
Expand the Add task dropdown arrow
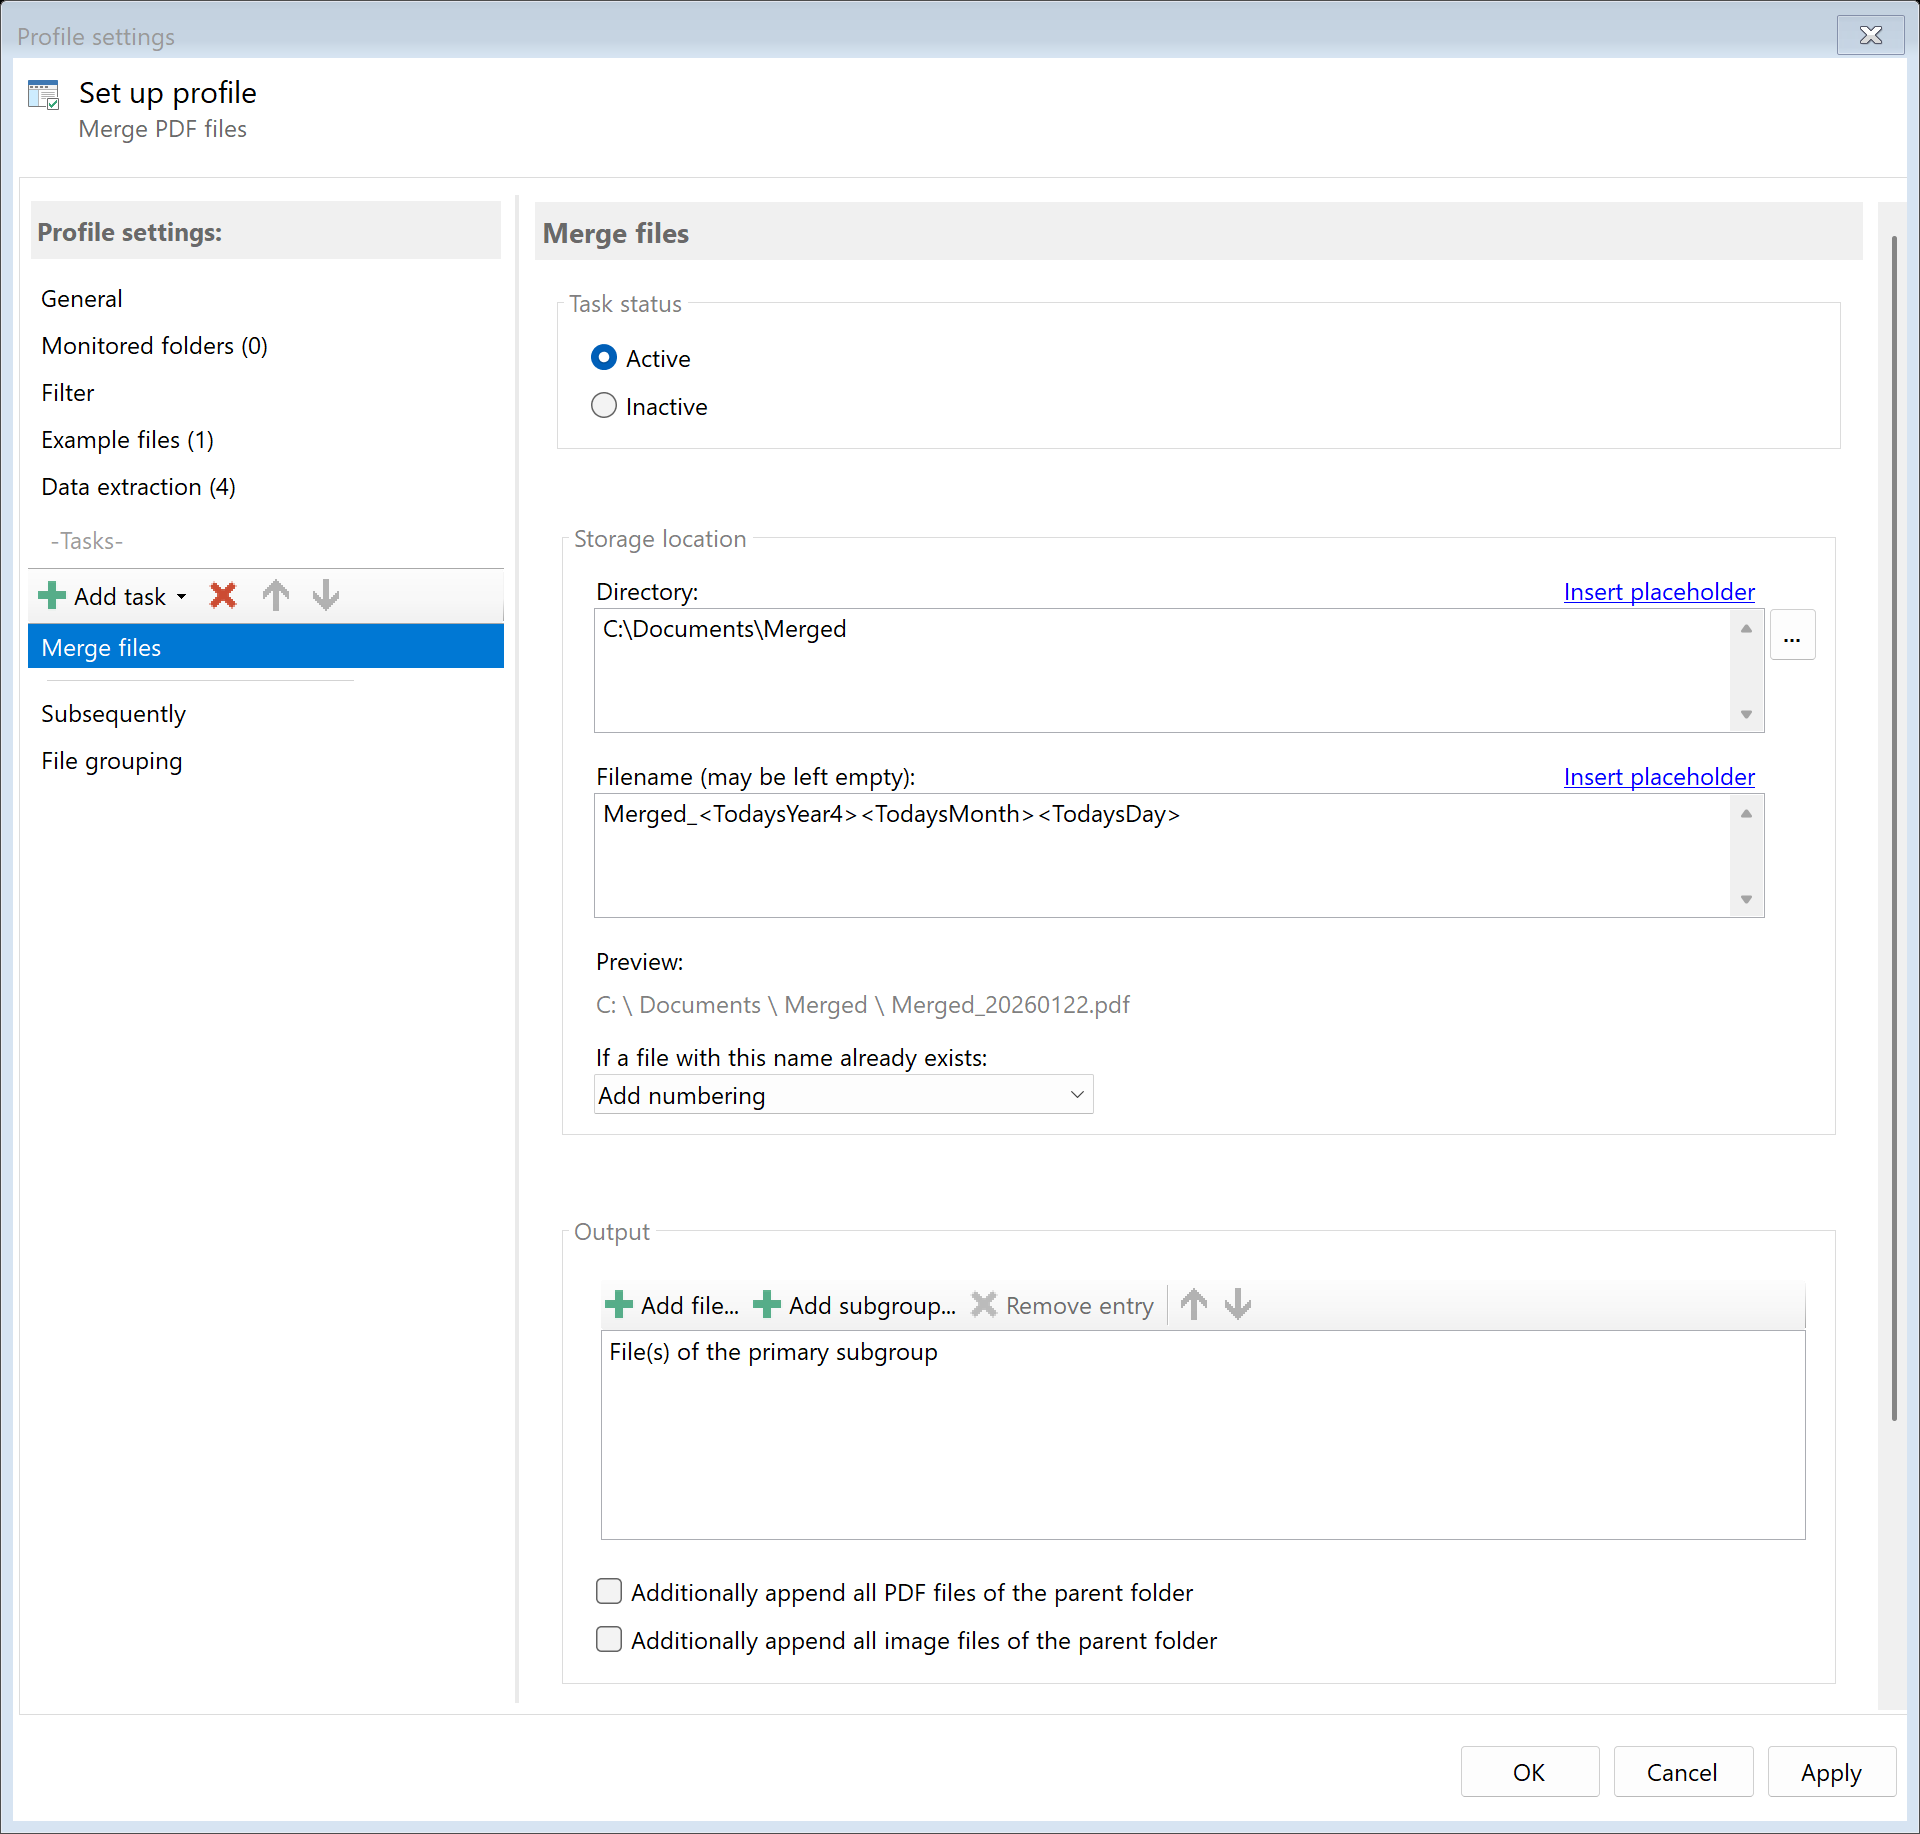pyautogui.click(x=181, y=595)
